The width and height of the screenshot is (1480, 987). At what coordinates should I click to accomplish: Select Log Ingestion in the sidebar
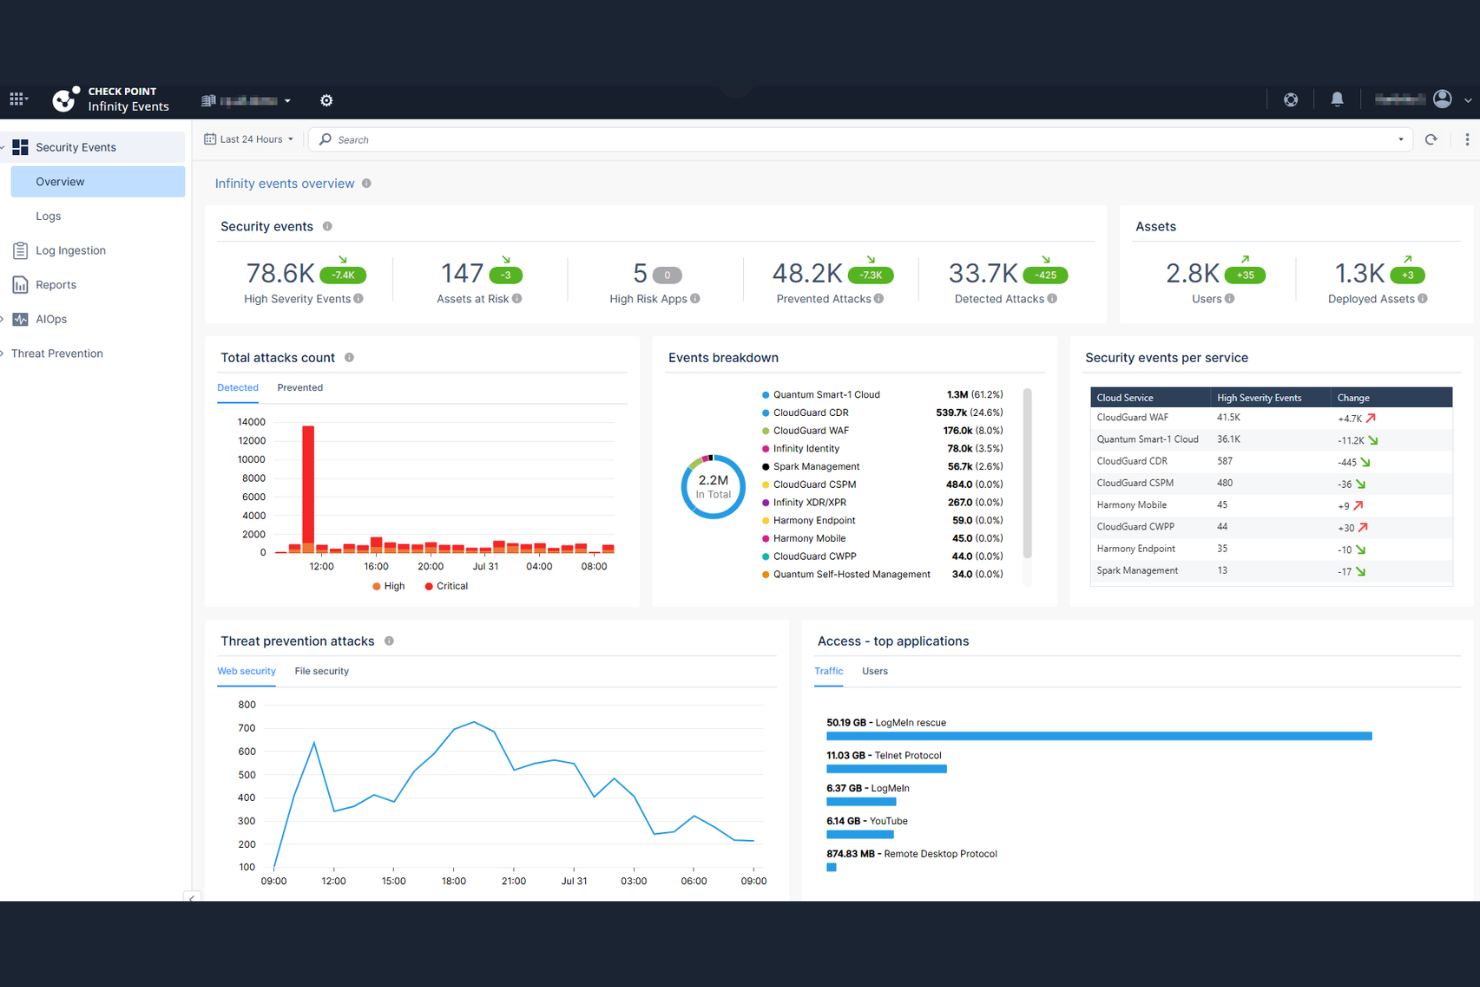70,250
